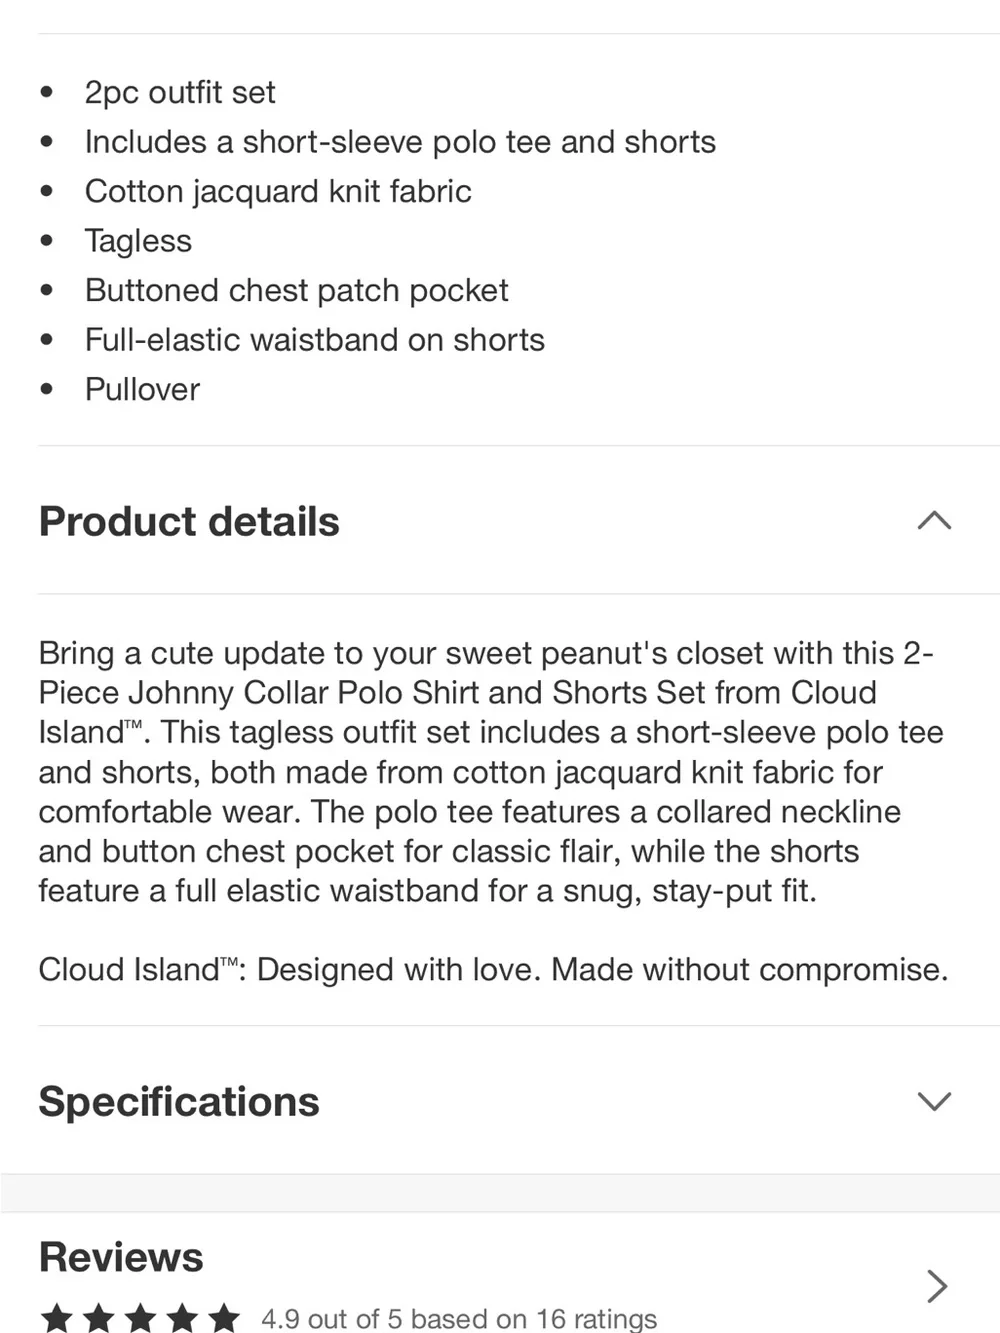Tap 'Cotton jacquard knit fabric' bullet item
Viewport: 1000px width, 1333px height.
(x=278, y=191)
